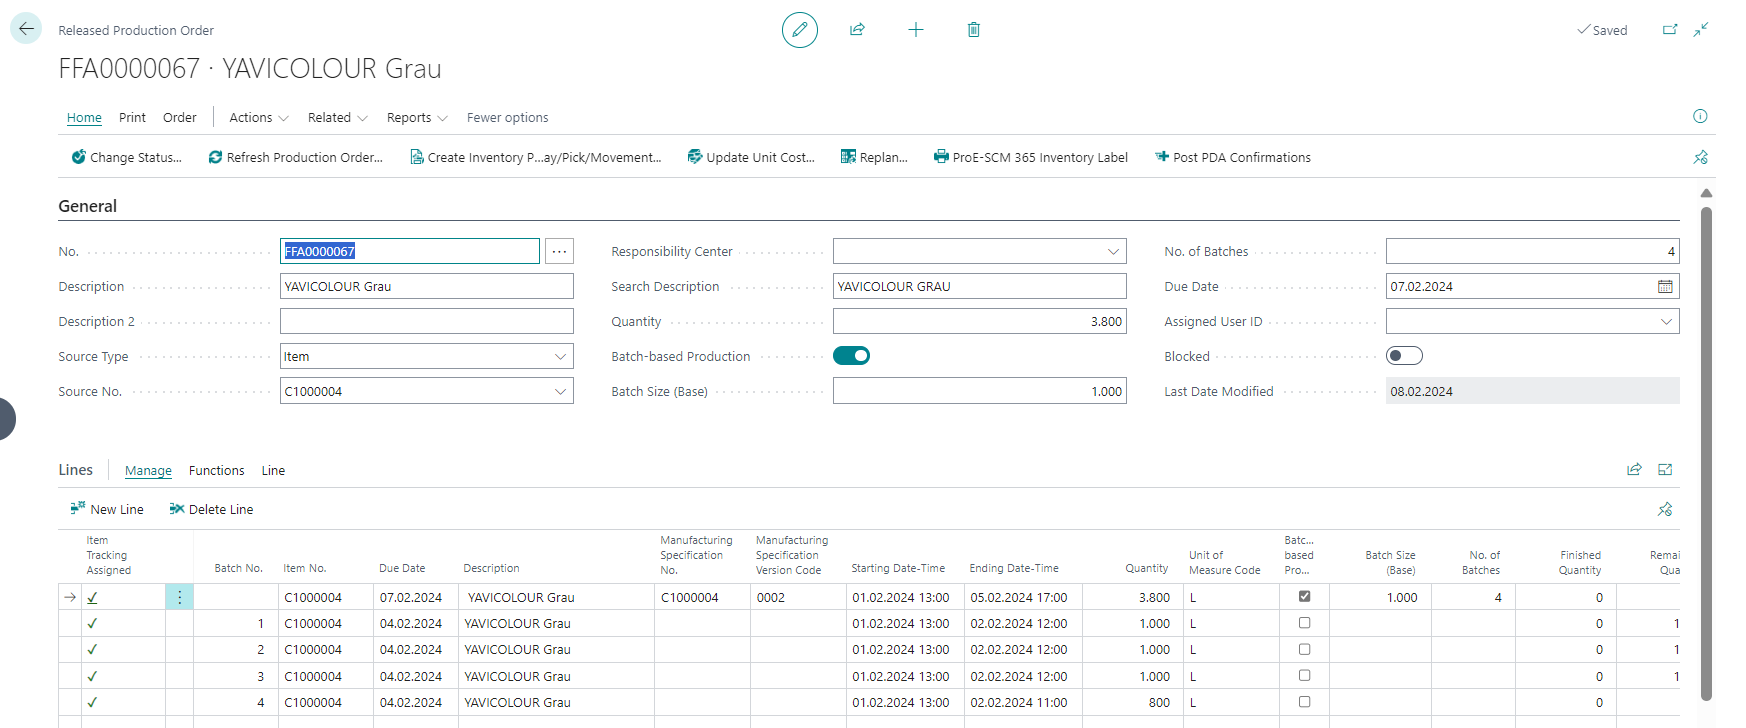The height and width of the screenshot is (728, 1746).
Task: Expand the Related menu
Action: point(338,117)
